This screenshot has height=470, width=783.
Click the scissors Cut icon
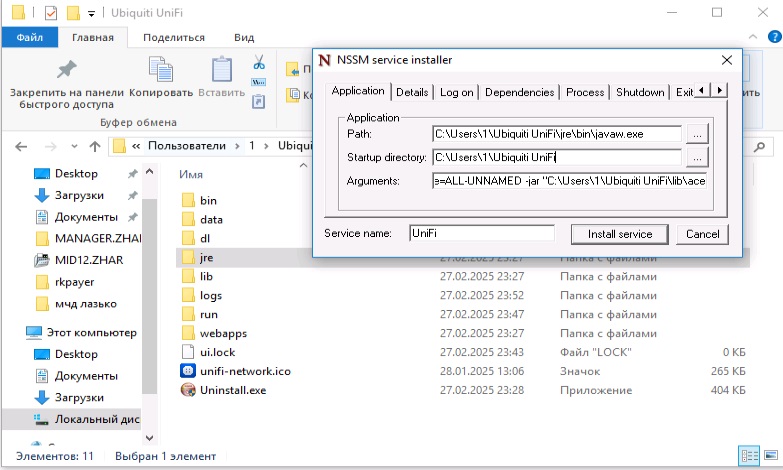(259, 62)
